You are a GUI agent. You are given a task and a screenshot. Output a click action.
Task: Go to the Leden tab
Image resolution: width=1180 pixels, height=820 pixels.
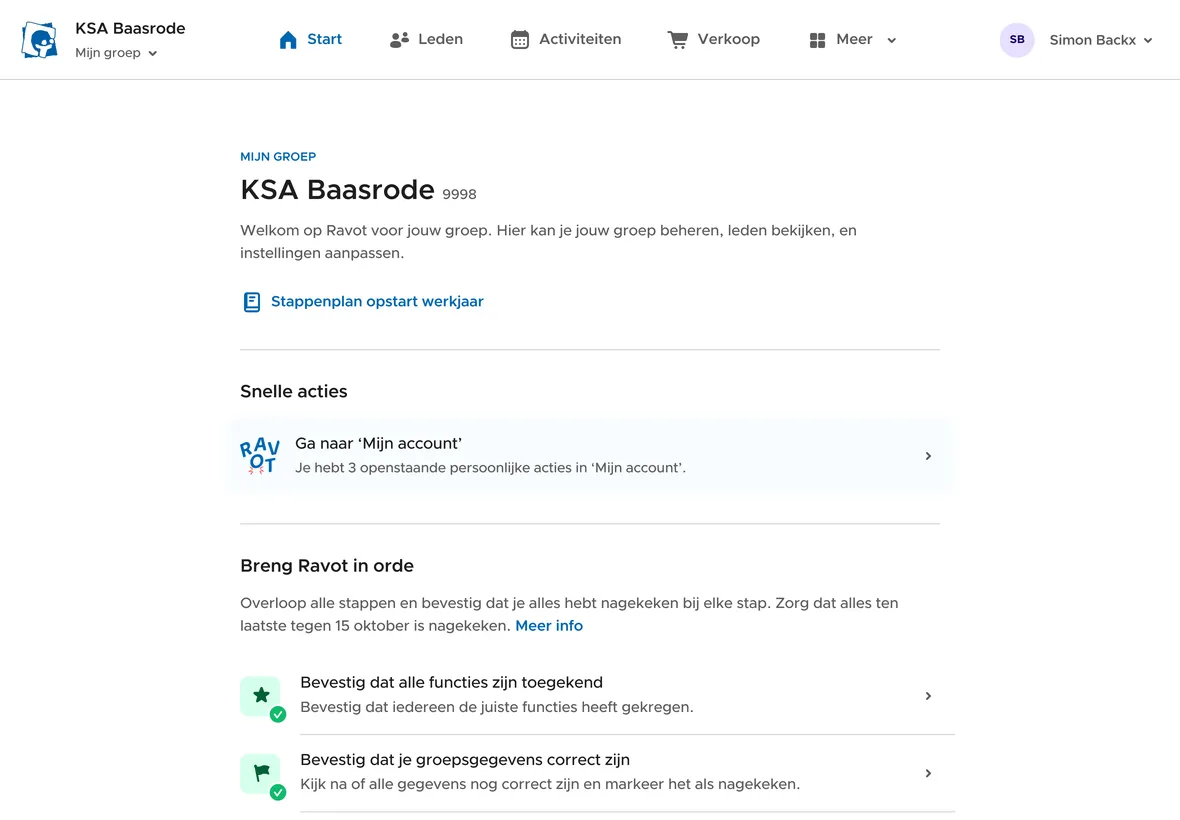coord(440,40)
